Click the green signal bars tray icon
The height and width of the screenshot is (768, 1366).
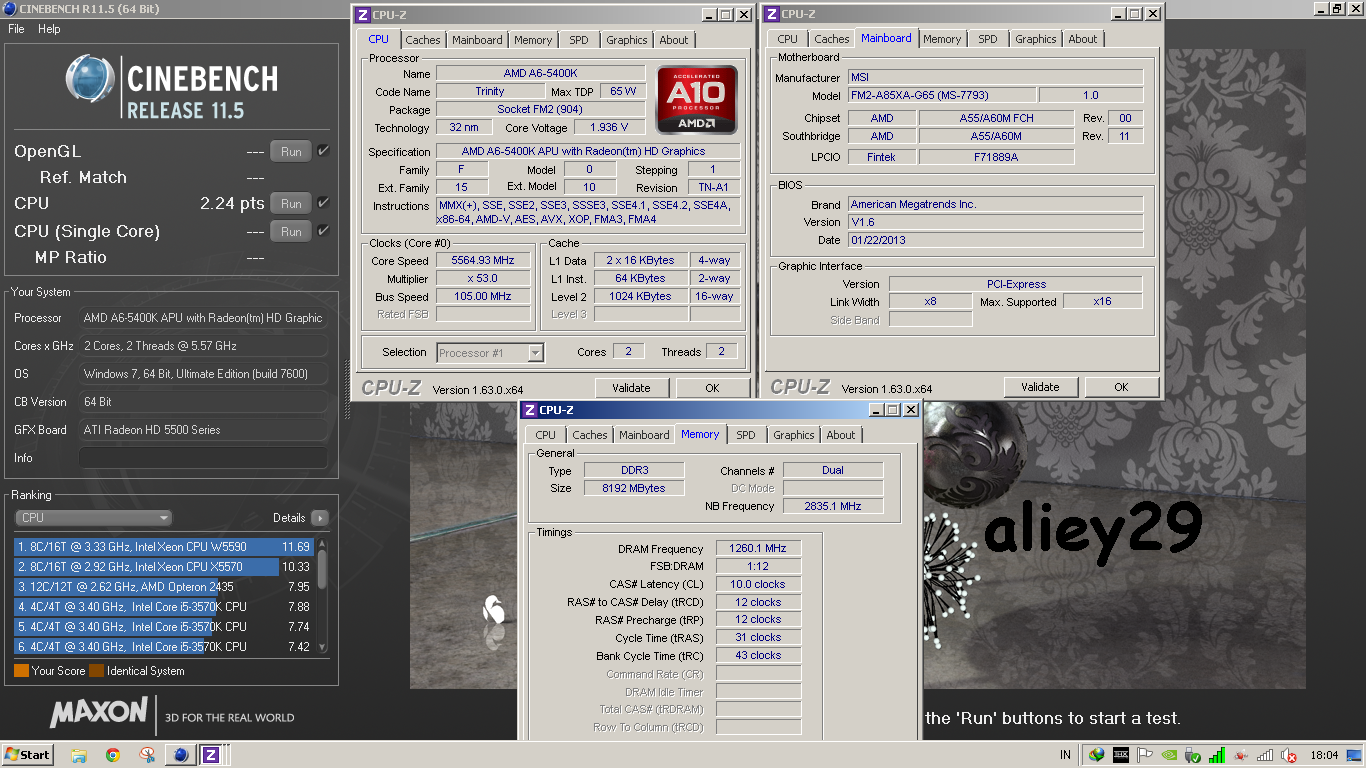click(1218, 755)
